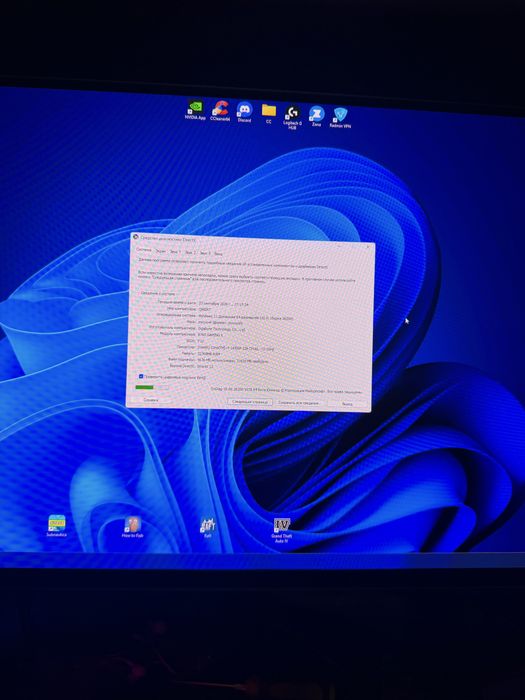
Task: Close the DirectX diagnostic tool window
Action: pos(368,247)
